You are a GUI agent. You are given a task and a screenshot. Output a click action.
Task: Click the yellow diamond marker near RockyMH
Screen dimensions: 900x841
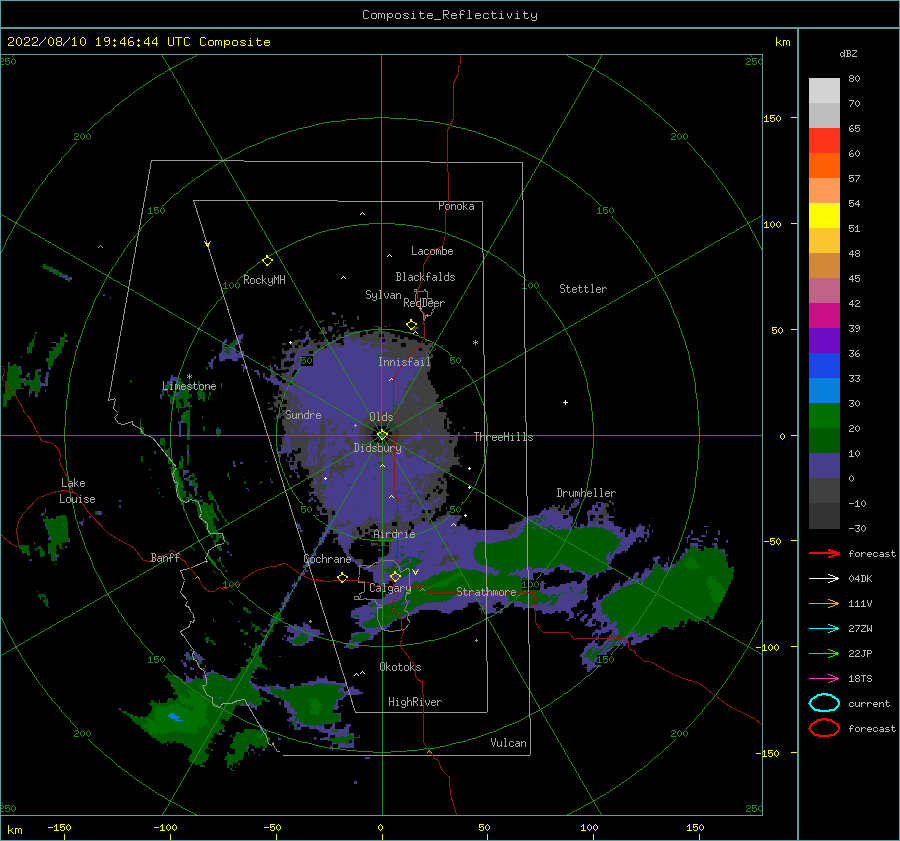coord(267,261)
